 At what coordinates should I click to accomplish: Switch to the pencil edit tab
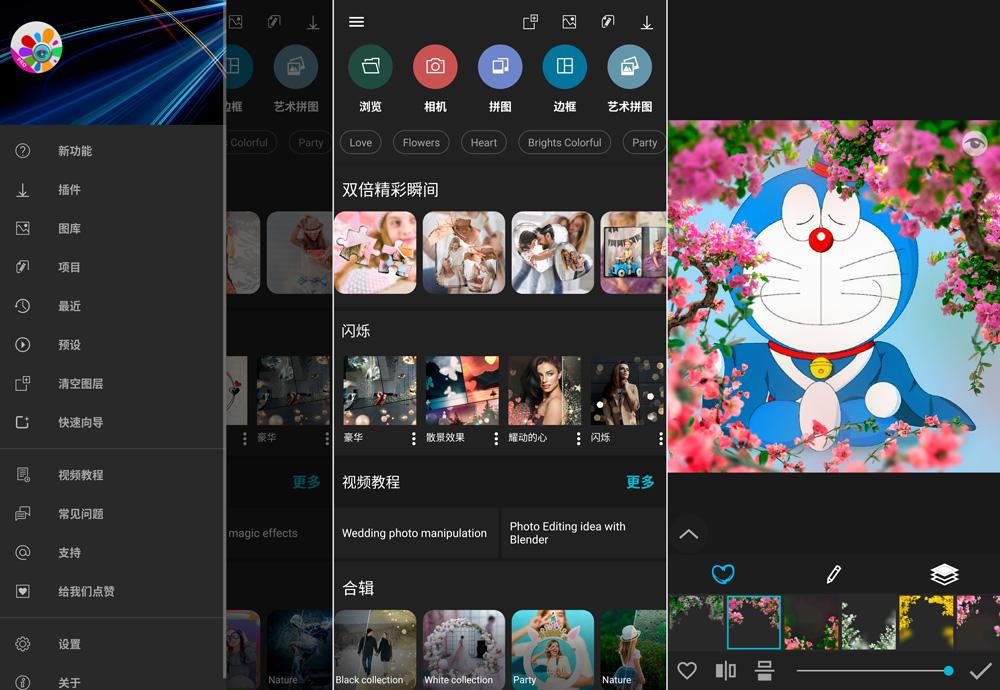[834, 574]
